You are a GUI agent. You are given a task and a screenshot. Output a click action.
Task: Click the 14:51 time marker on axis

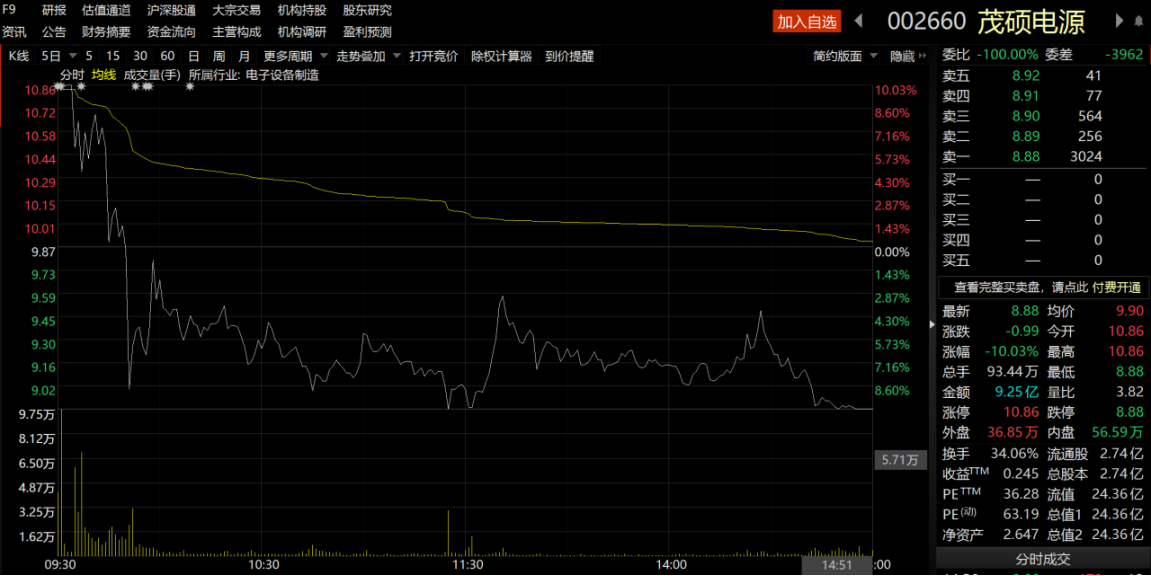[837, 565]
